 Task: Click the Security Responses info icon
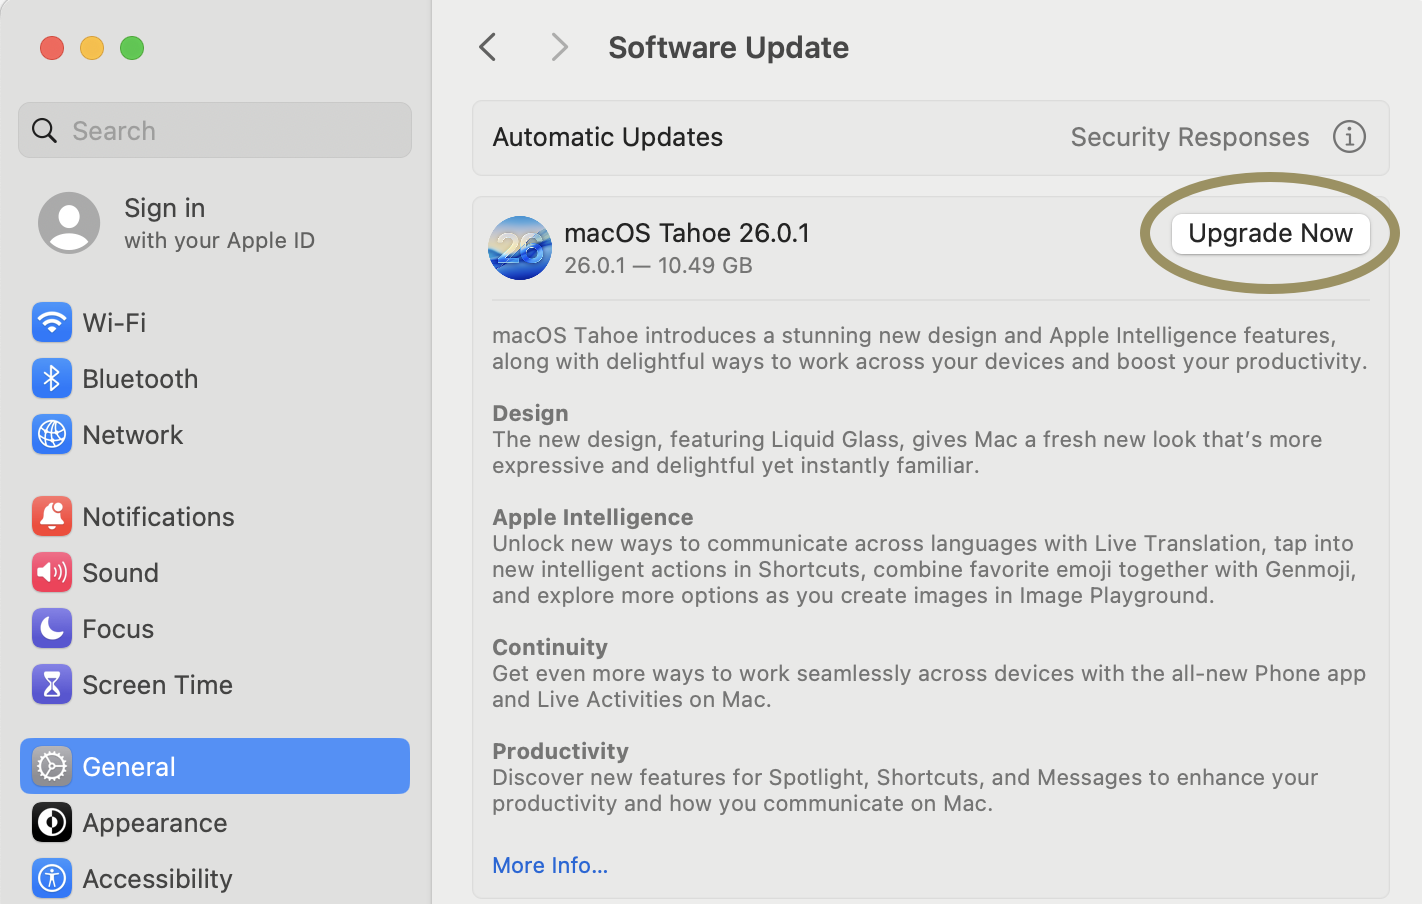[x=1349, y=137]
